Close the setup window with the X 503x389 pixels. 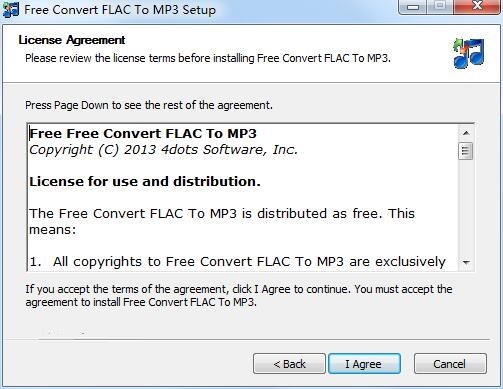(x=477, y=7)
